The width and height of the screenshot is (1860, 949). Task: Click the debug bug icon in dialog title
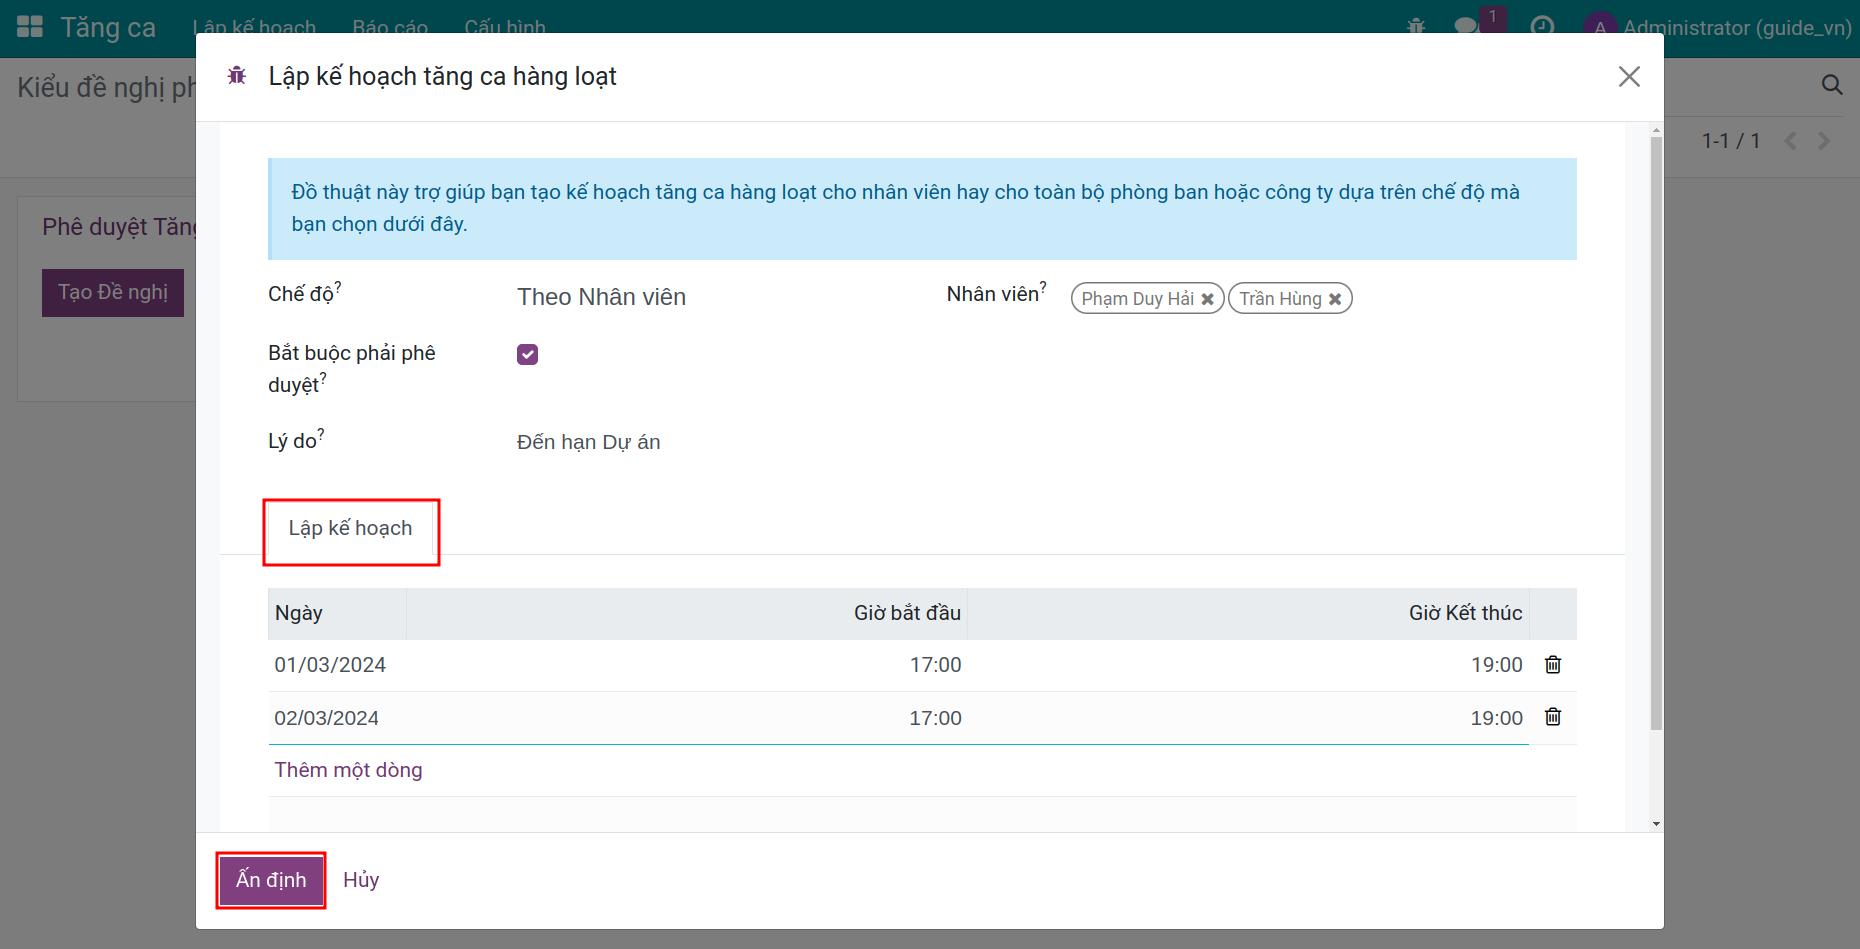(x=237, y=76)
